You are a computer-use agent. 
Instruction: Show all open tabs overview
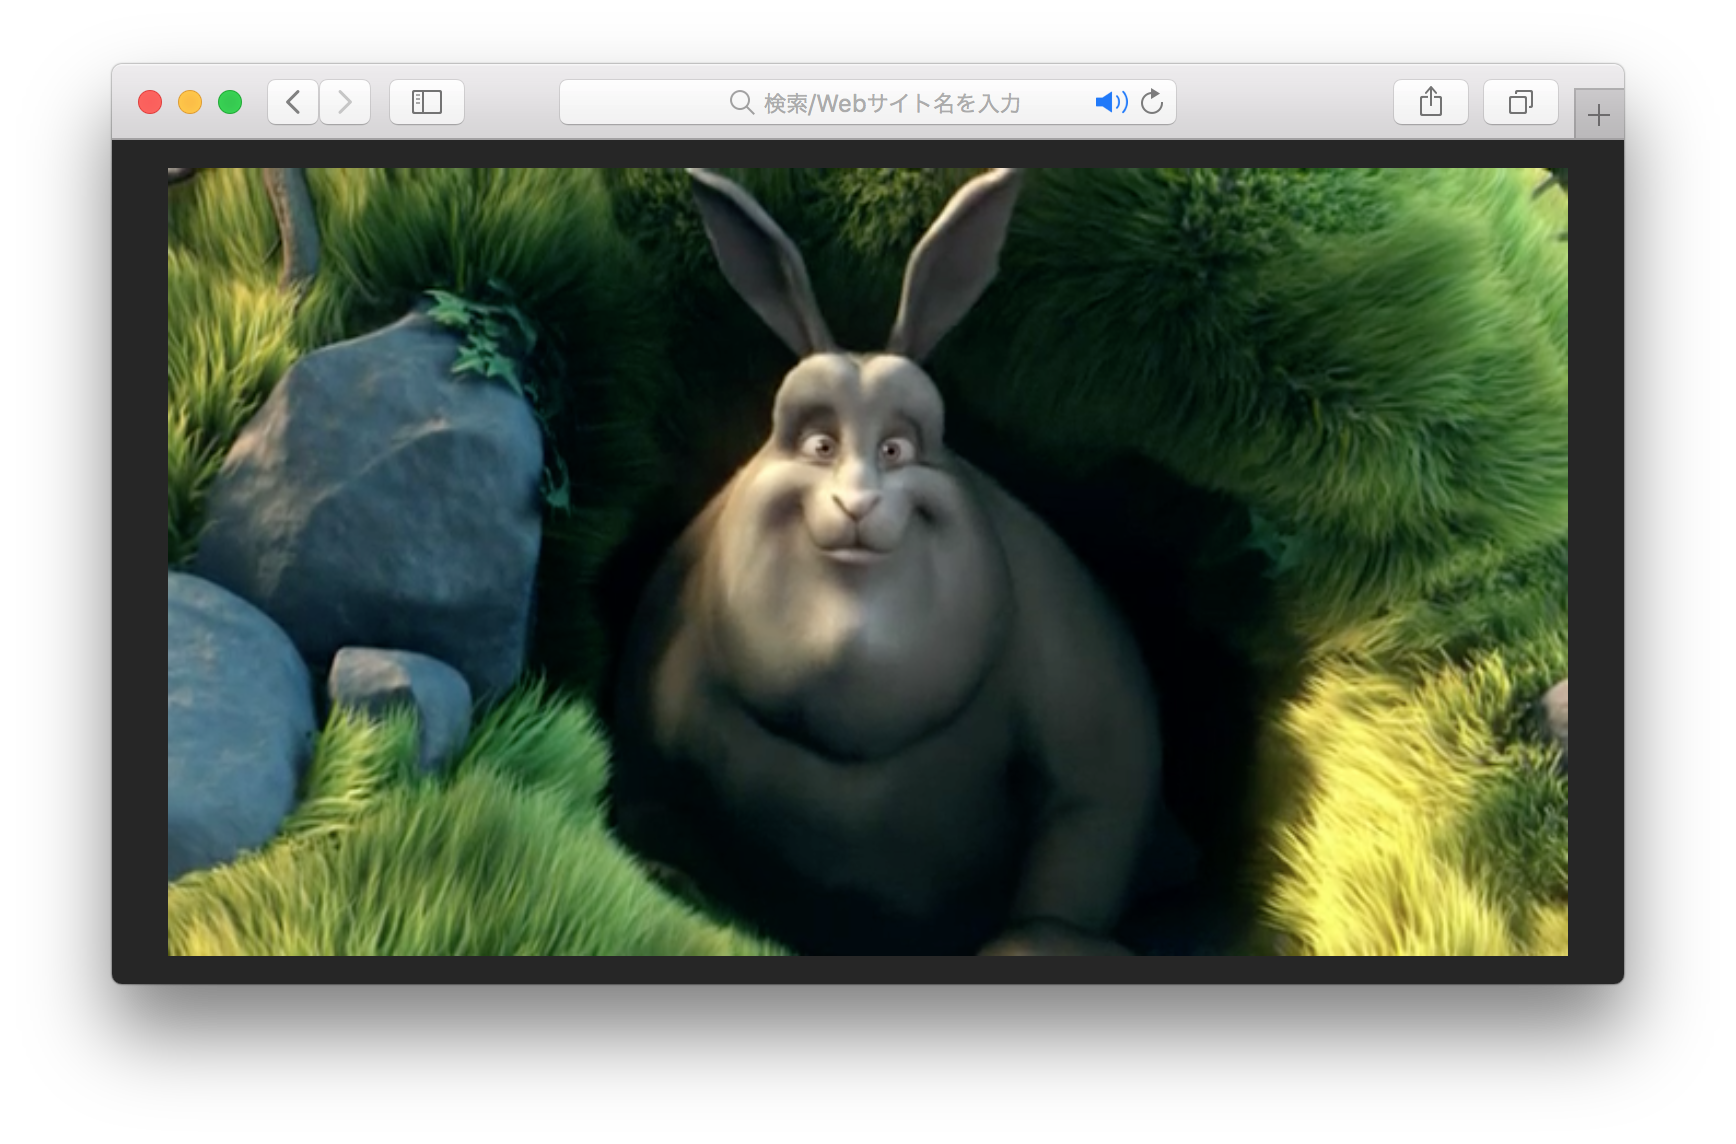1520,101
